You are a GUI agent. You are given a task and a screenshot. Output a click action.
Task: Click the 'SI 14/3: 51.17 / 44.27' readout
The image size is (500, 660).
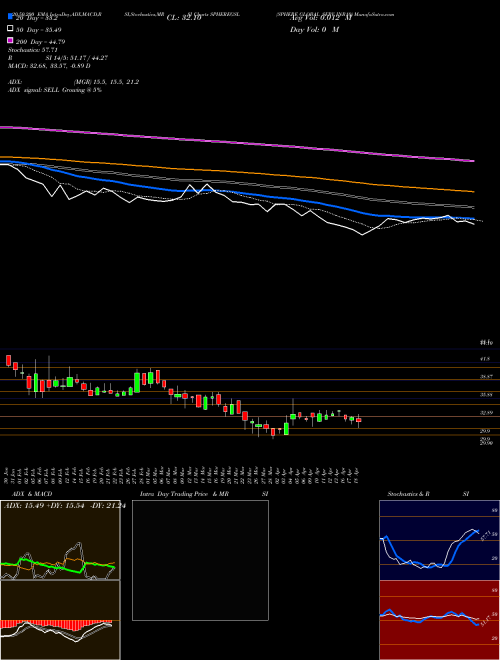point(77,58)
